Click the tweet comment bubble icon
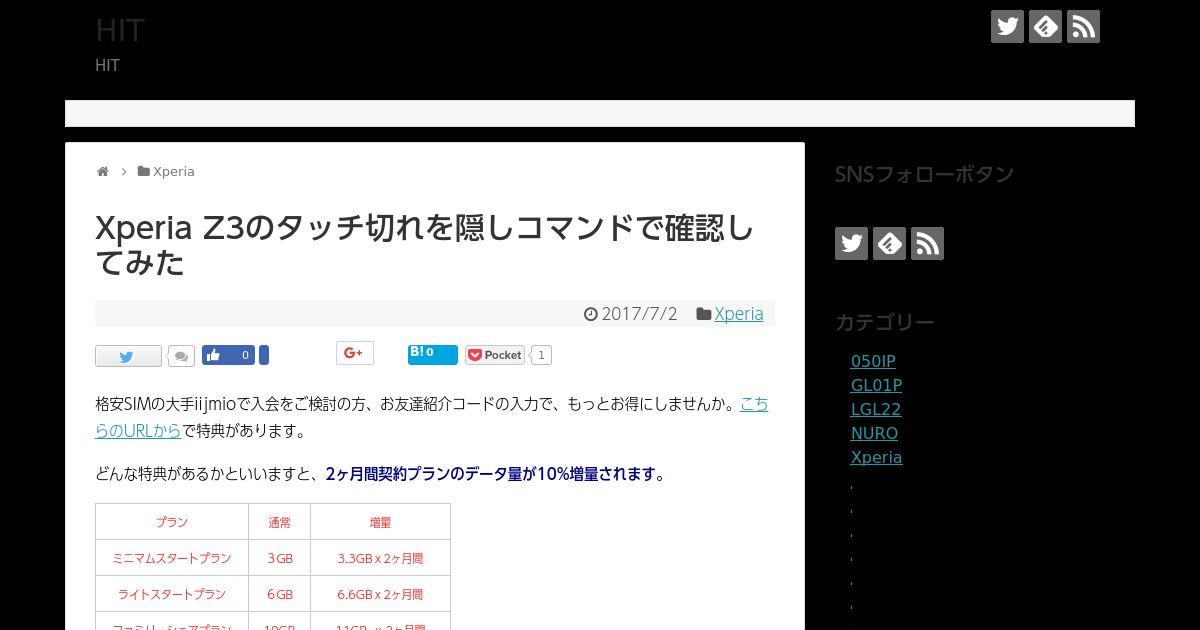This screenshot has width=1200, height=630. click(181, 356)
